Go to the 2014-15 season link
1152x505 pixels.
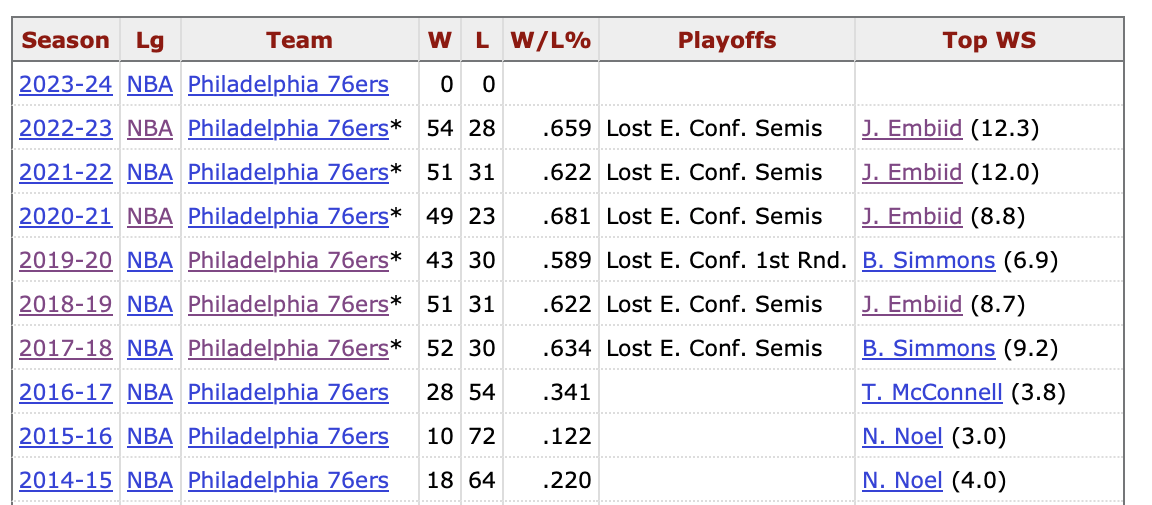(x=65, y=481)
